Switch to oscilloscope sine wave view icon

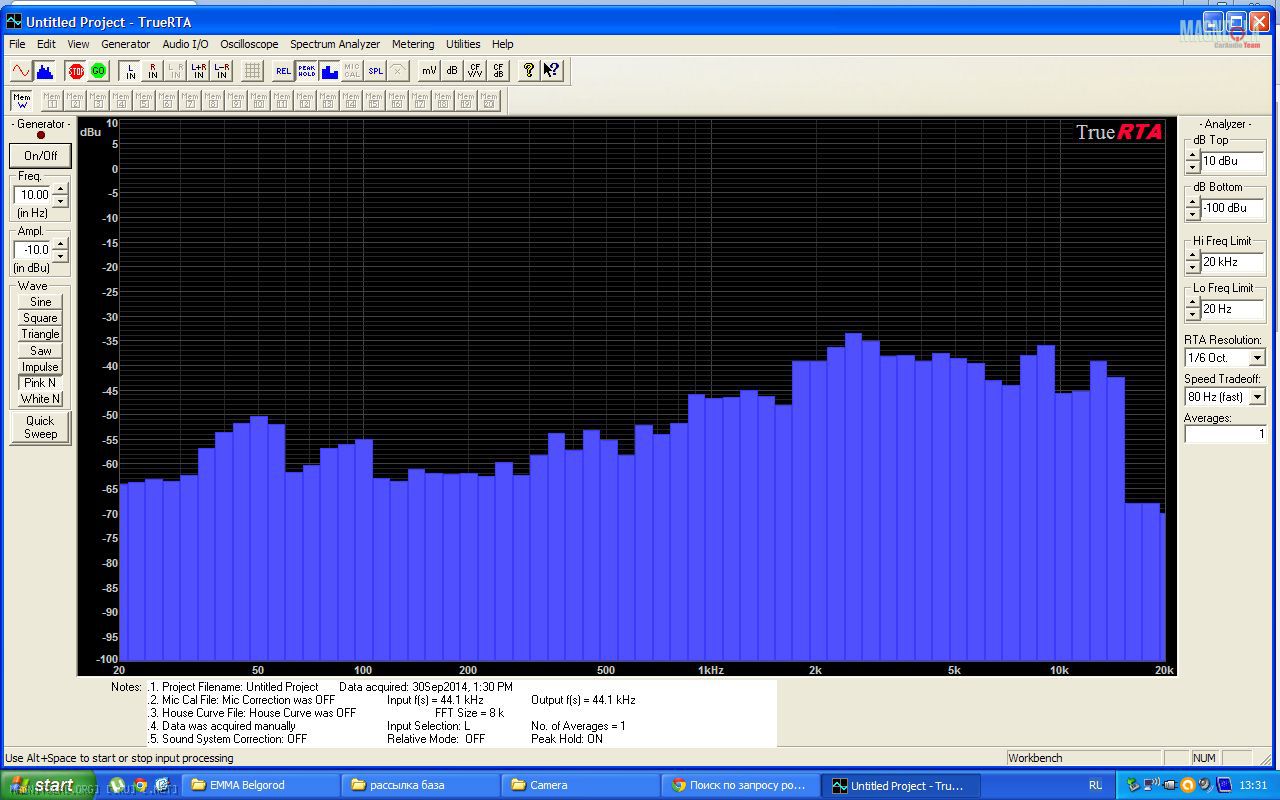click(20, 70)
